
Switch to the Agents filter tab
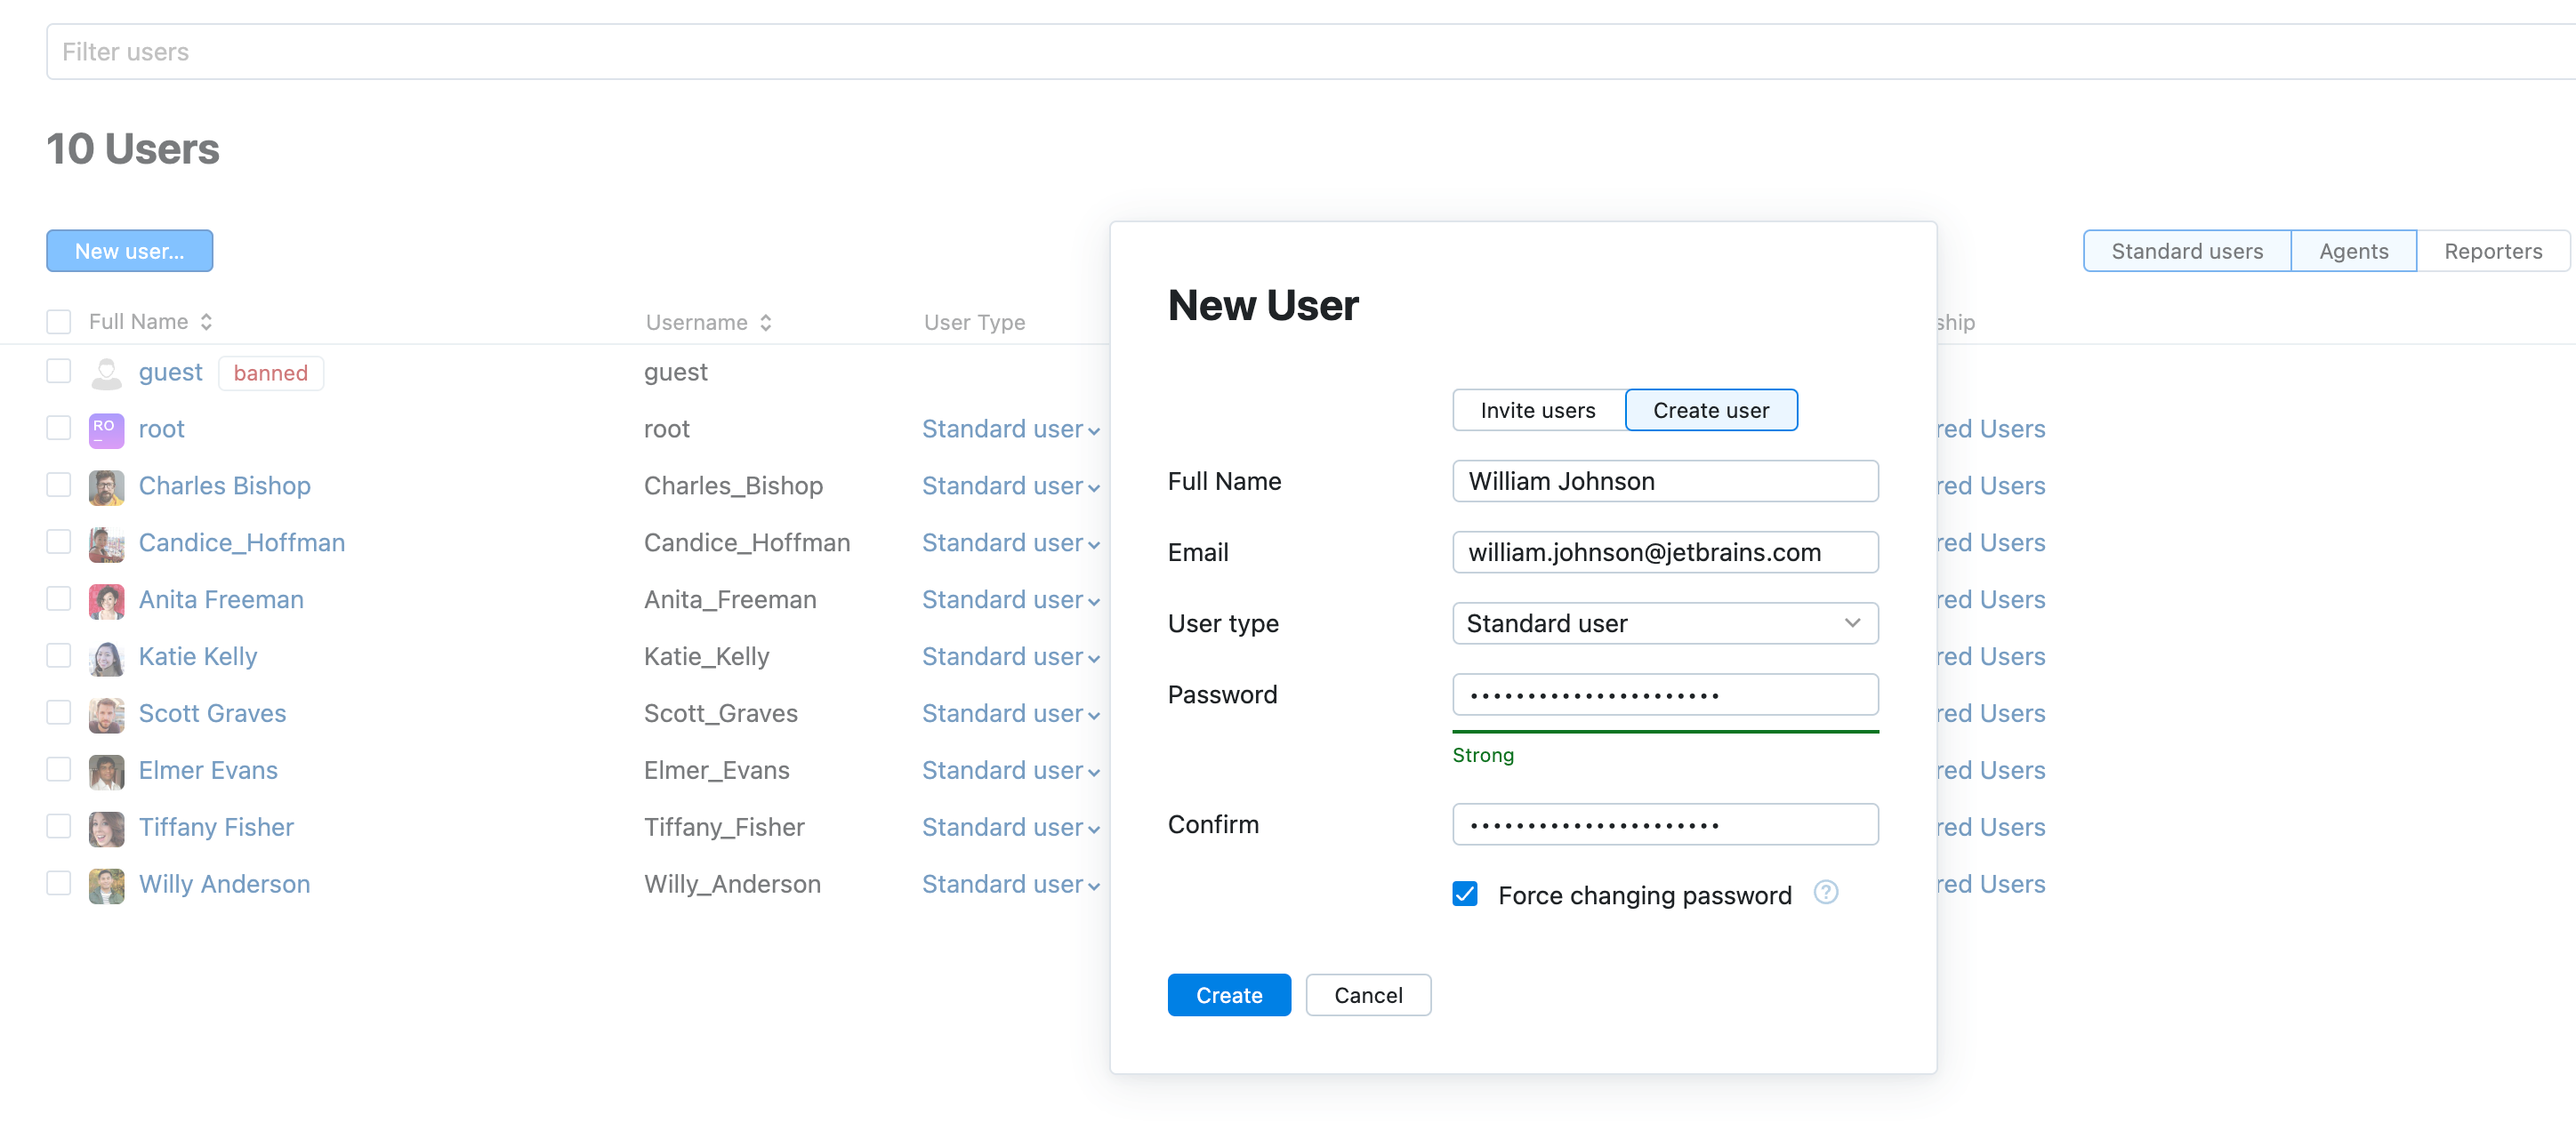coord(2353,250)
